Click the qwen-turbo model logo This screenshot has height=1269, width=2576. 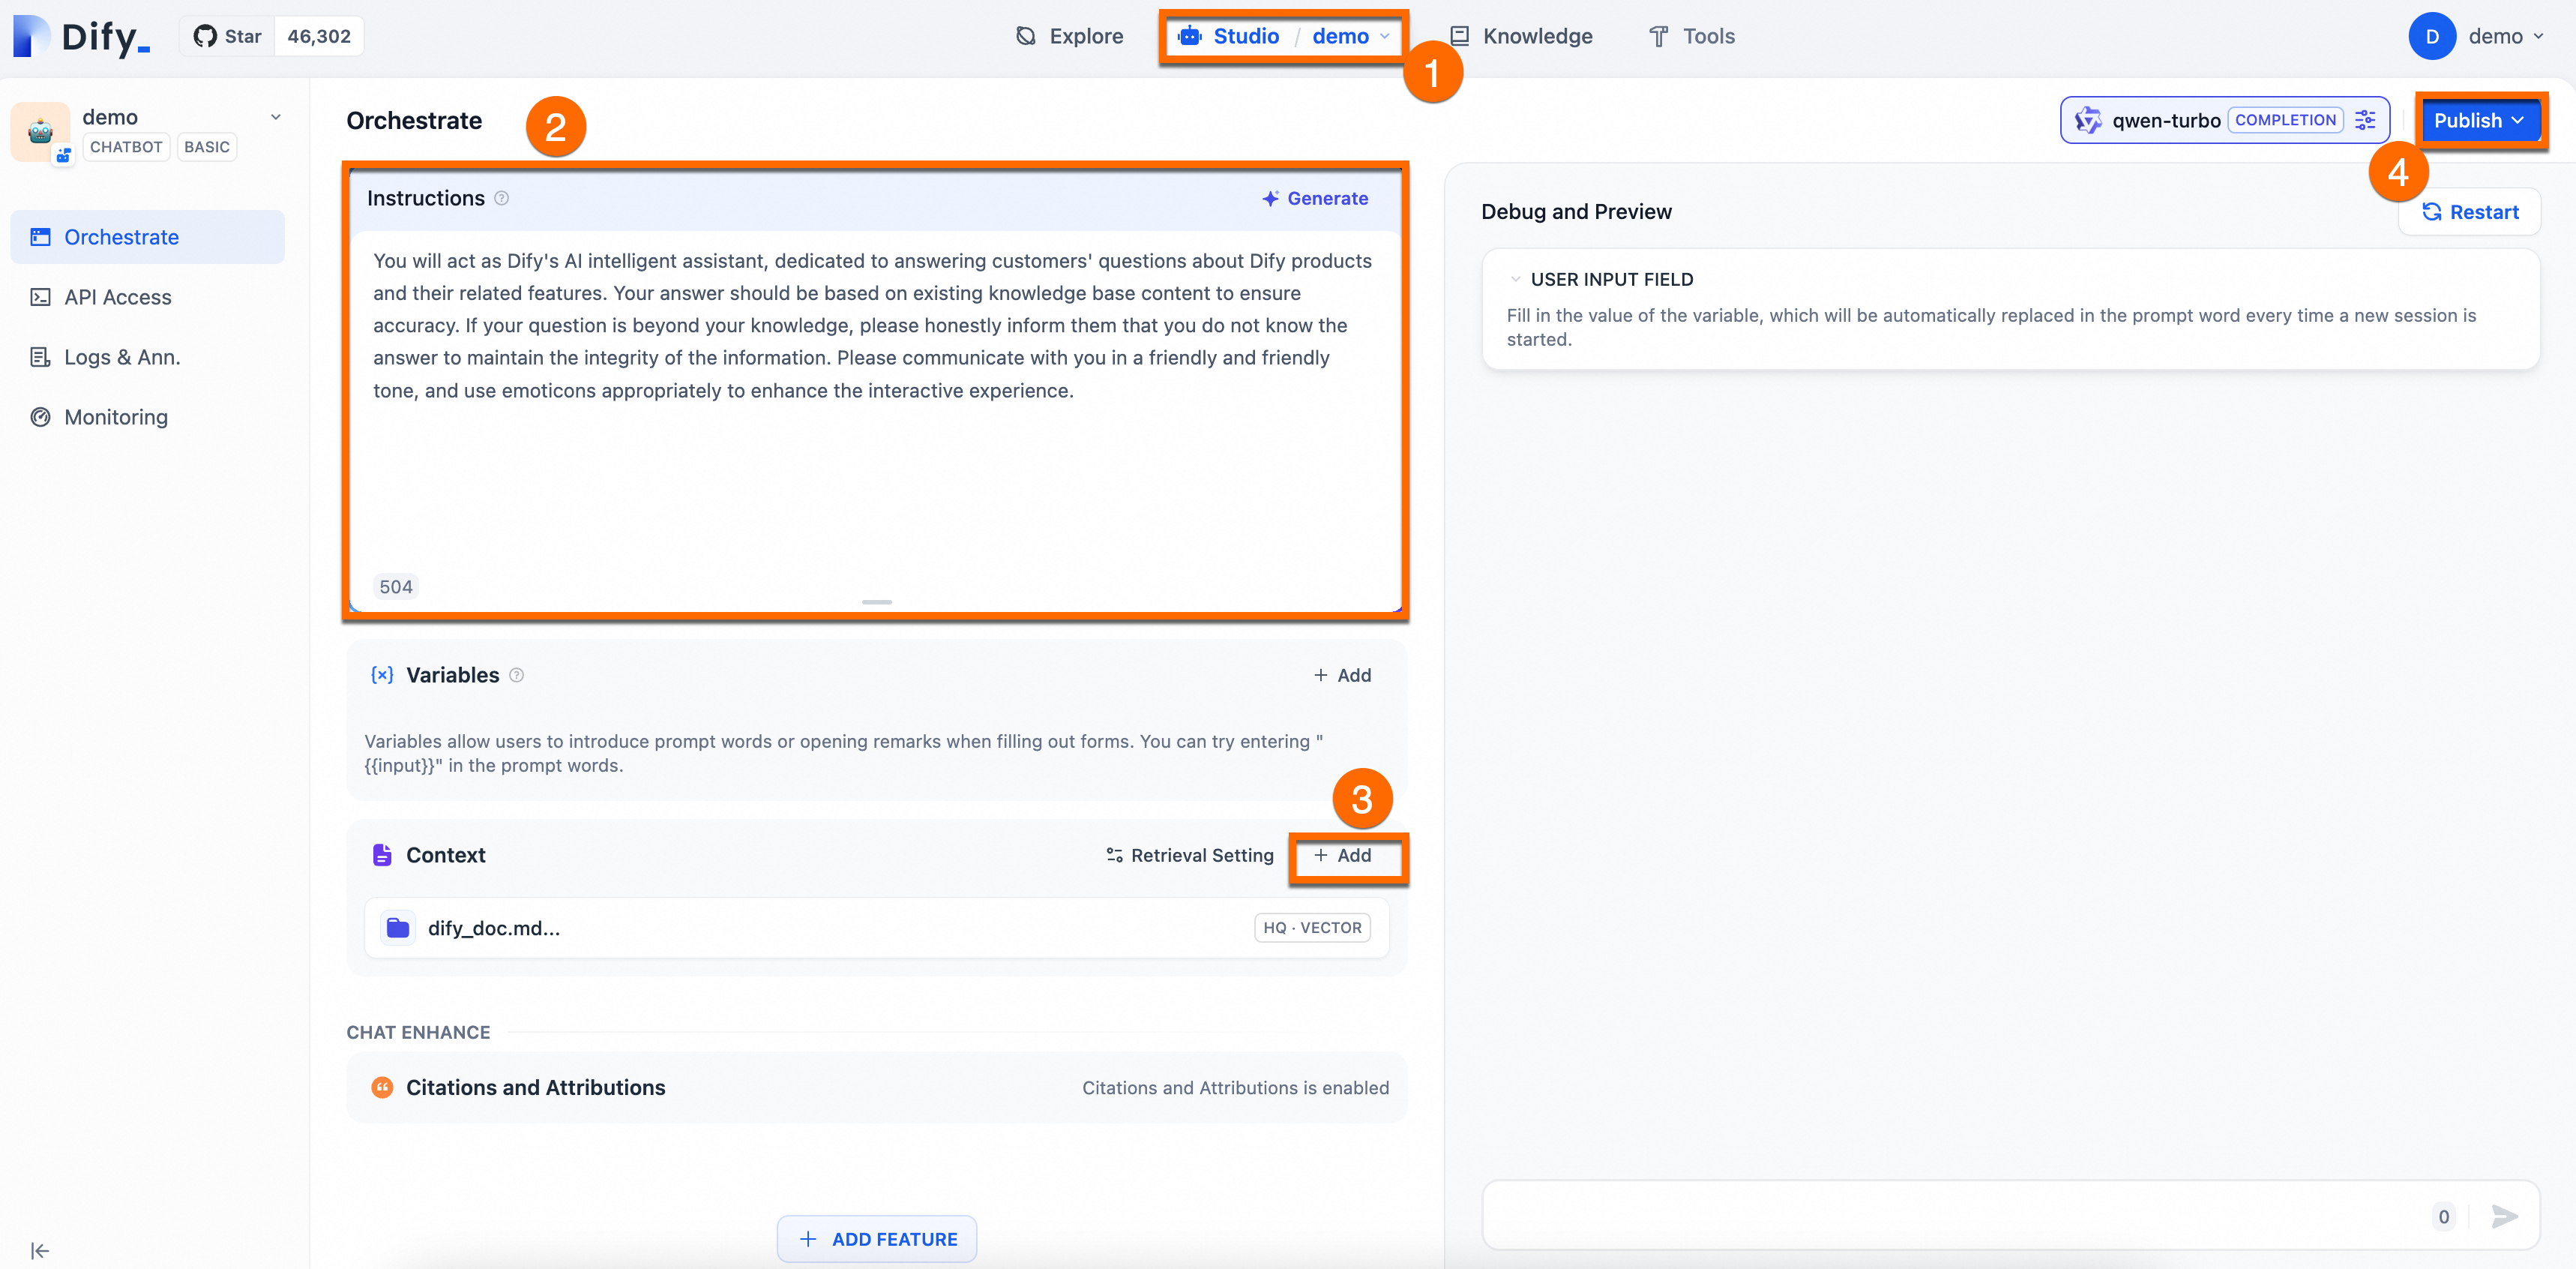coord(2087,120)
